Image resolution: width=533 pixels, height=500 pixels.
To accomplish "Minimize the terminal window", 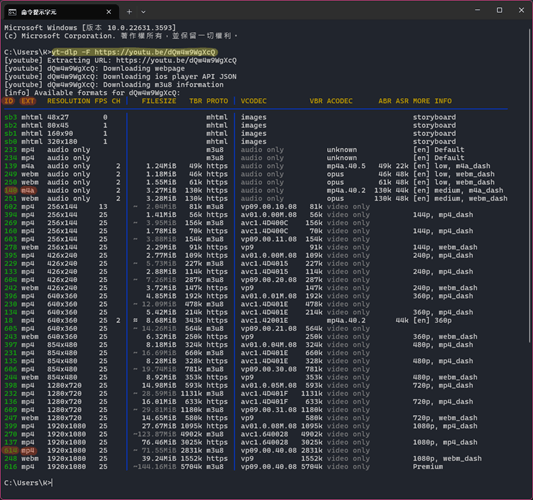I will pyautogui.click(x=478, y=10).
